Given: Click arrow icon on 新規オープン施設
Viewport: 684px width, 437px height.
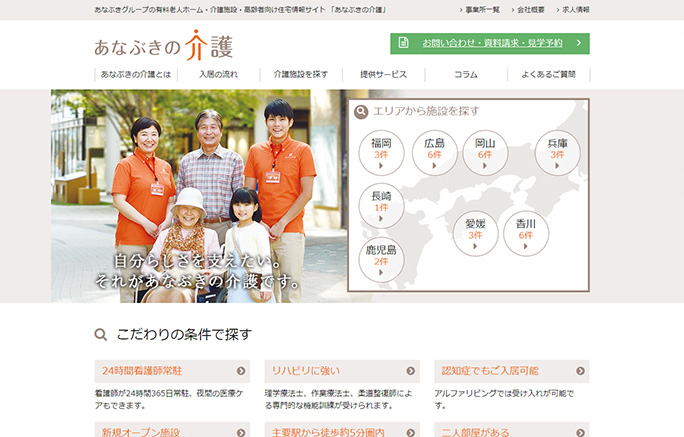Looking at the screenshot, I should [242, 433].
